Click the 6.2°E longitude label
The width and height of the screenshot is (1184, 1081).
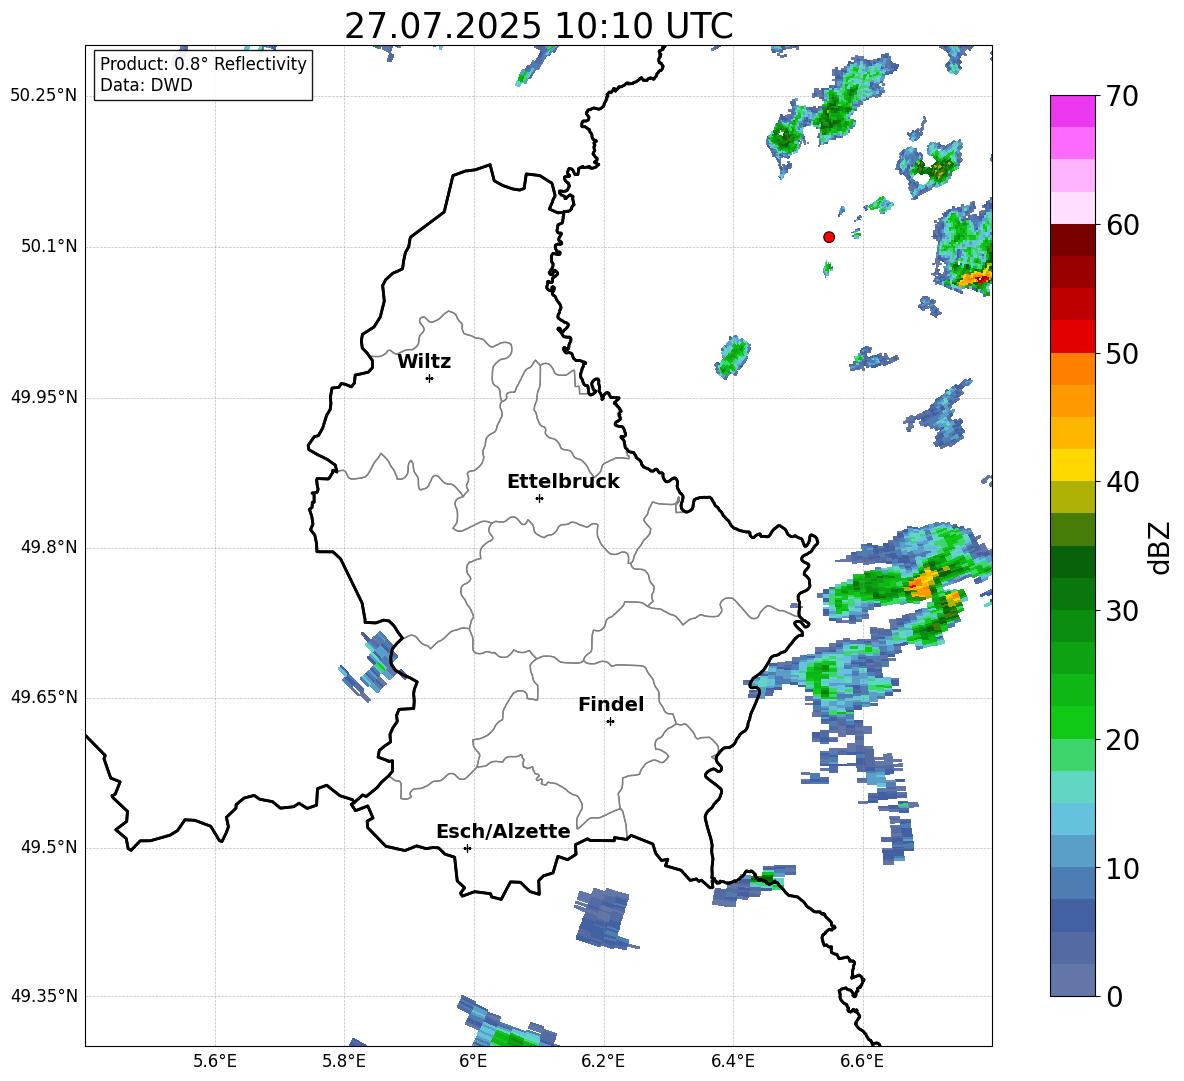[603, 1061]
